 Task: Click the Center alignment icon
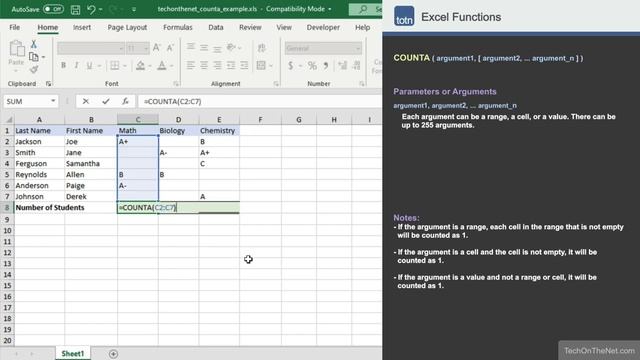coord(204,65)
